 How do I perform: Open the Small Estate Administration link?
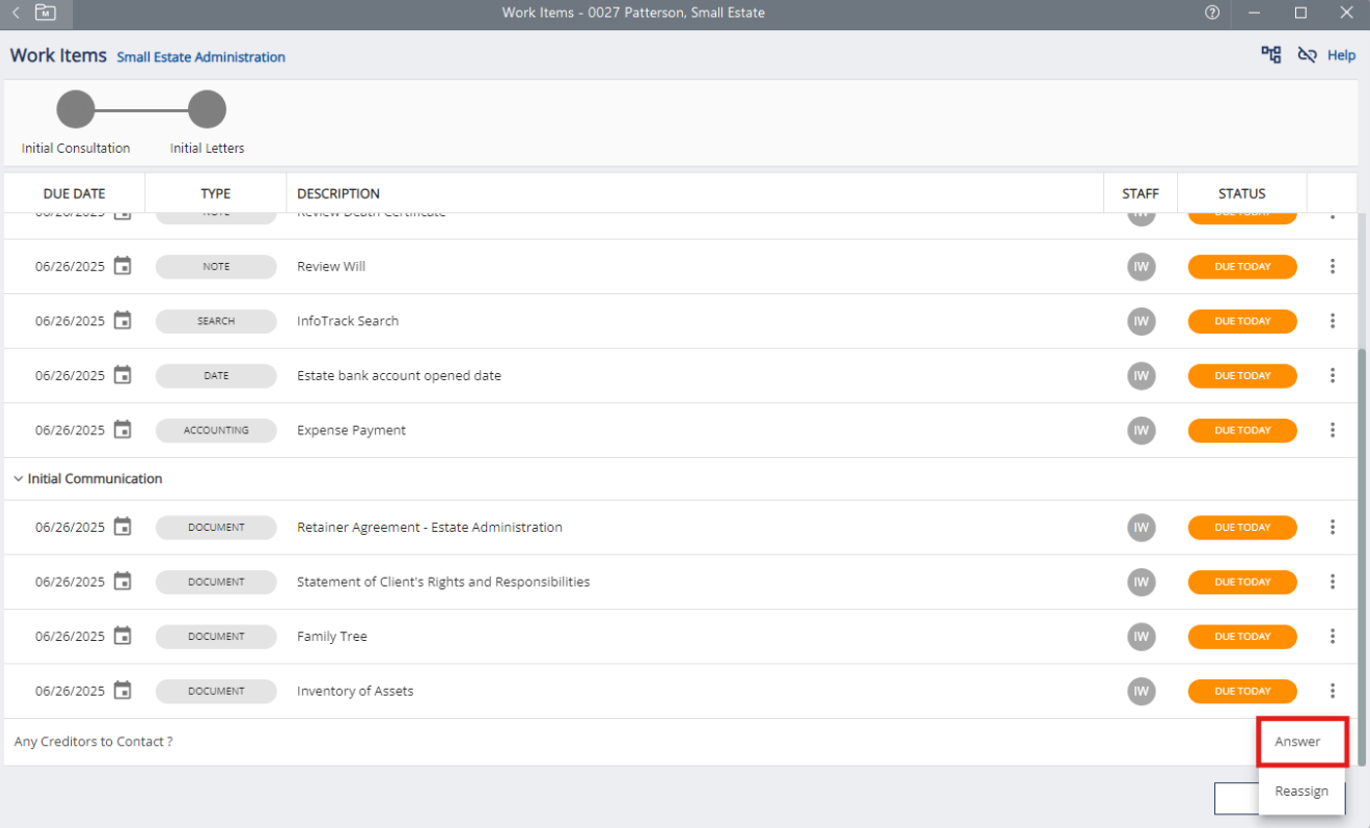tap(201, 57)
